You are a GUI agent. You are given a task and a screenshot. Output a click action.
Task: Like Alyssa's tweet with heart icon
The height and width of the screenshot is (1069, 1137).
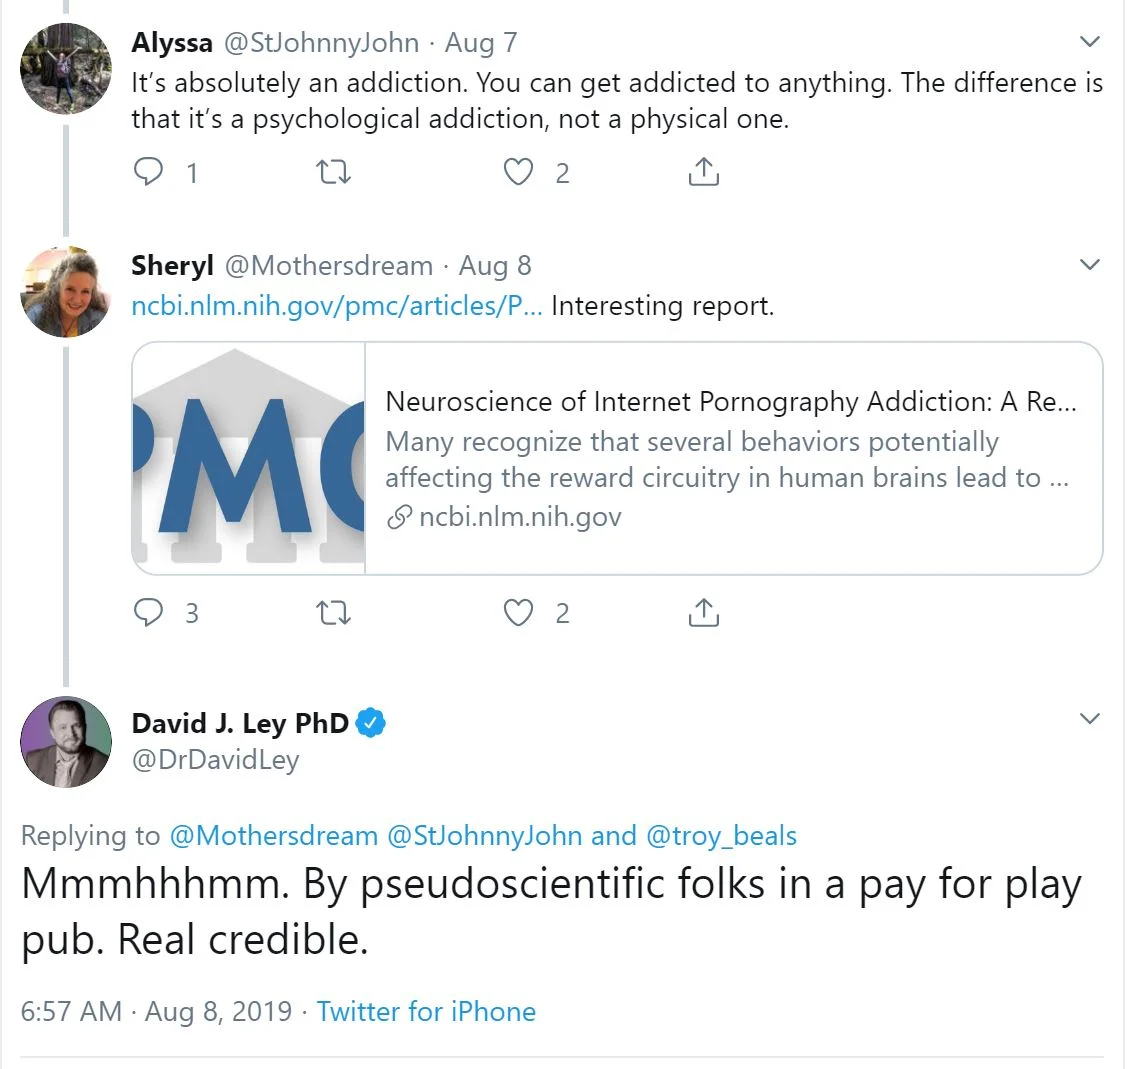pos(518,172)
